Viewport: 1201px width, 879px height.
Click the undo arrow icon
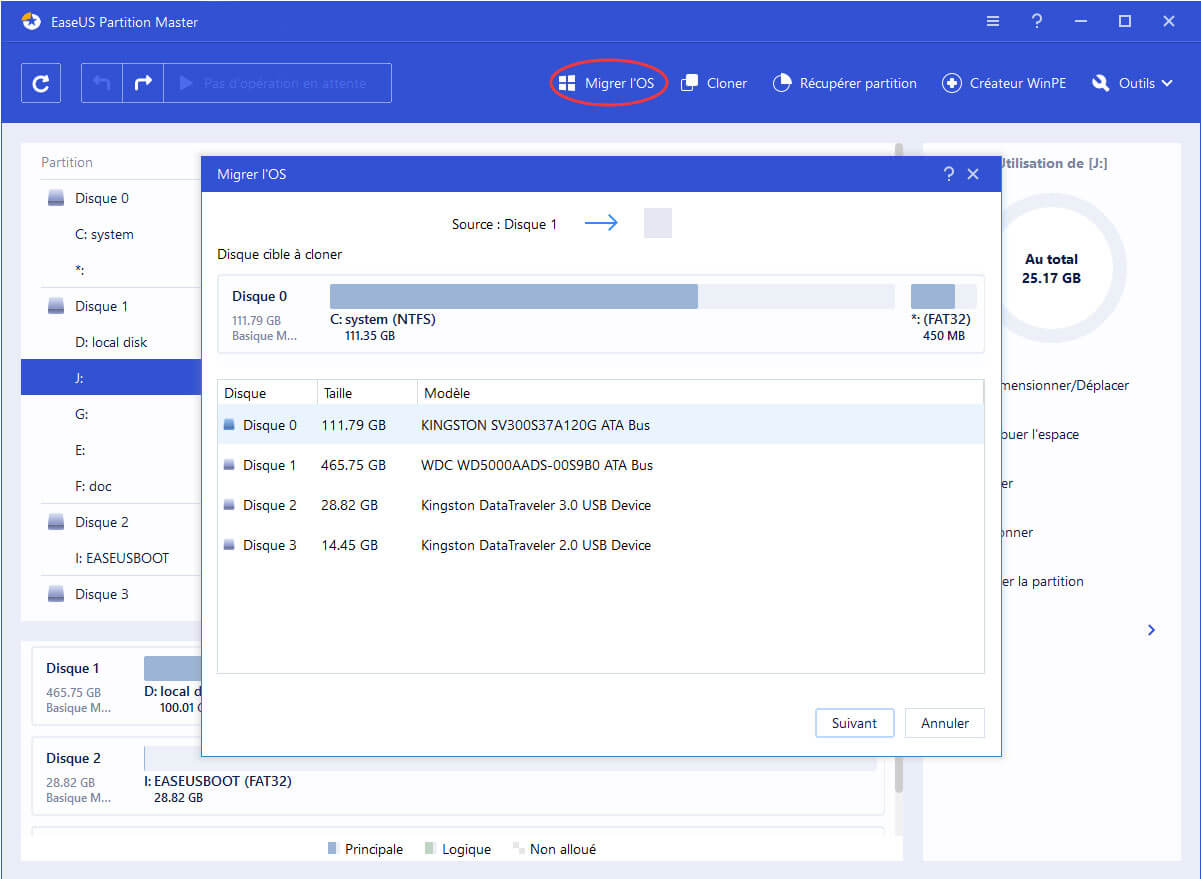[x=101, y=84]
